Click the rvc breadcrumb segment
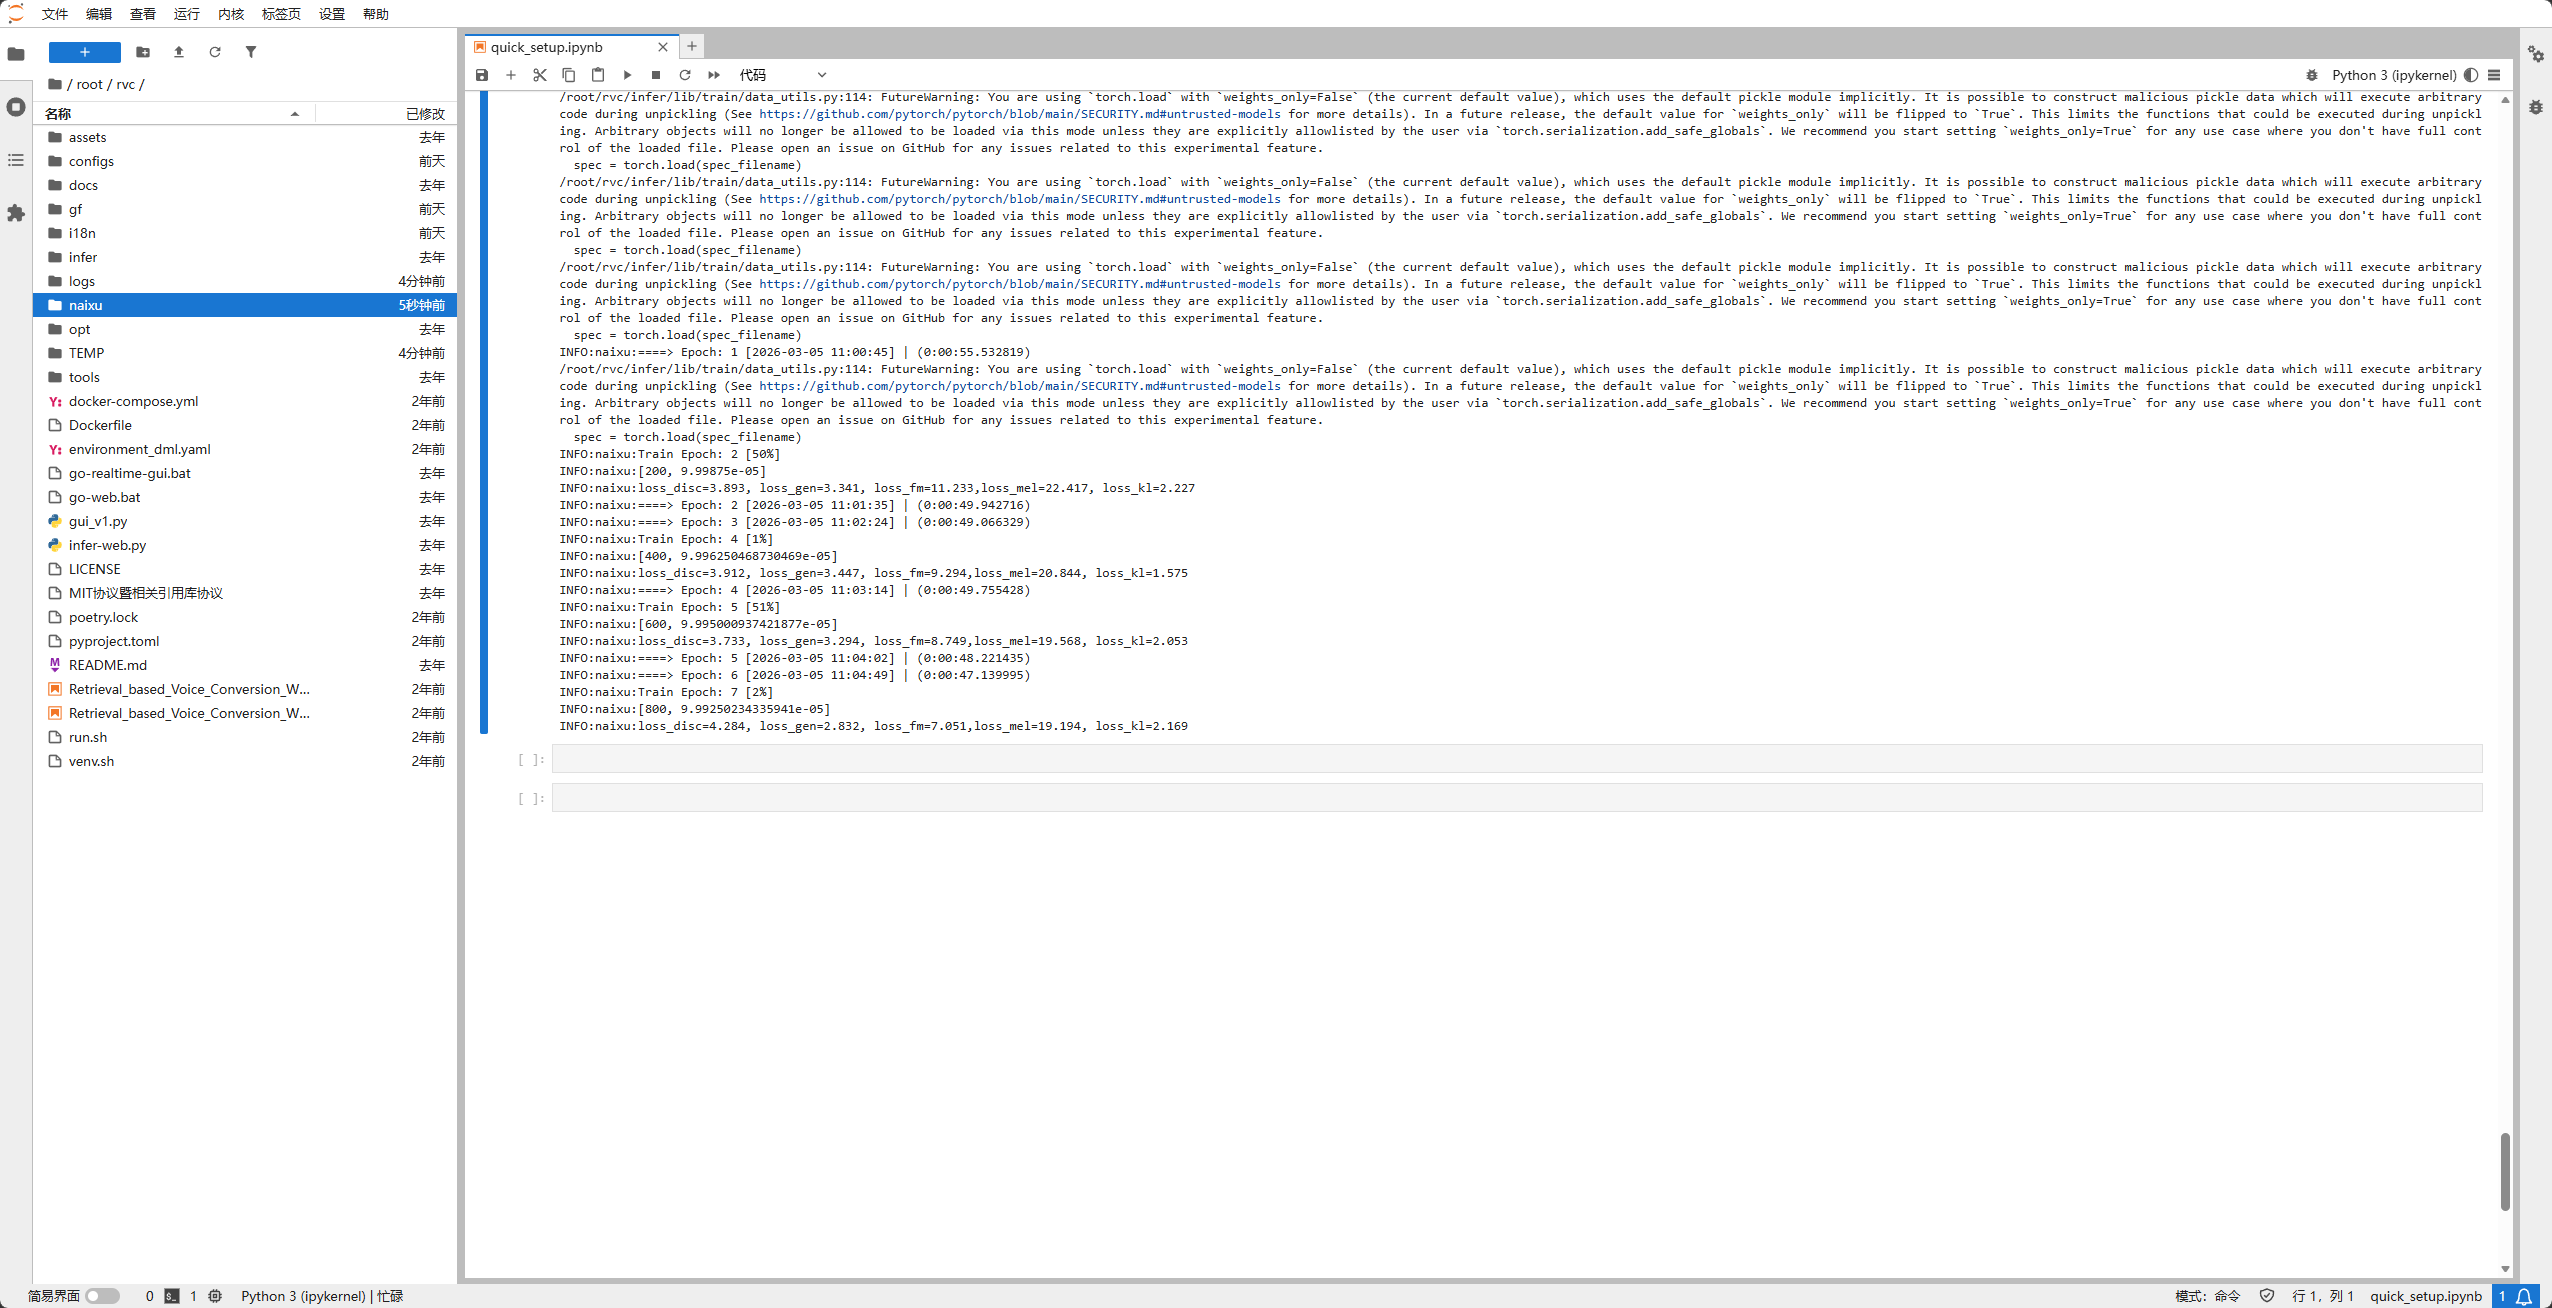Screen dimensions: 2552x1308 126,84
